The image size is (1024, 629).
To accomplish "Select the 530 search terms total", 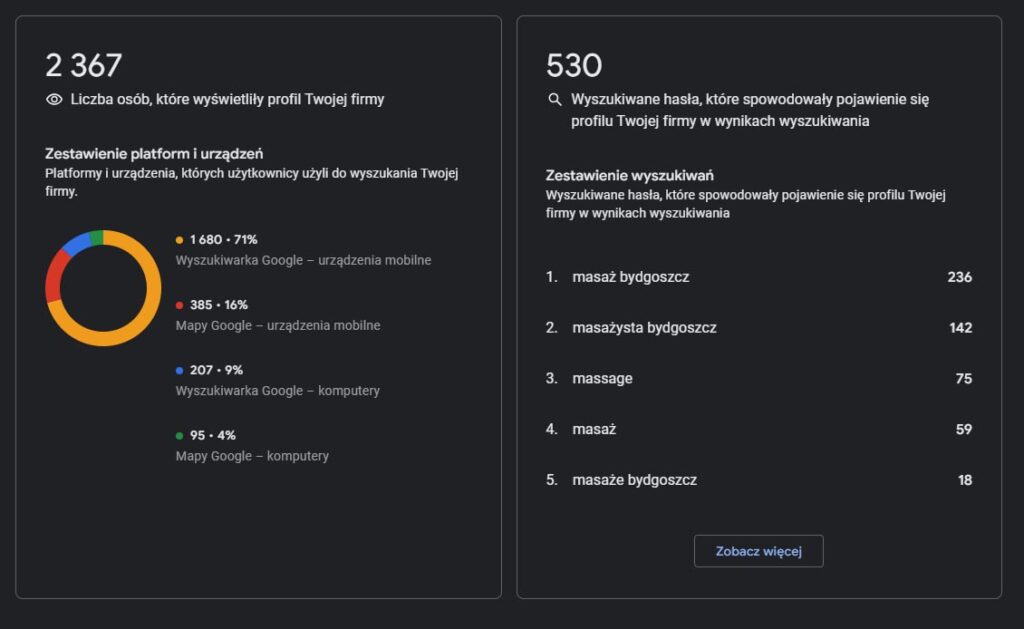I will 575,66.
